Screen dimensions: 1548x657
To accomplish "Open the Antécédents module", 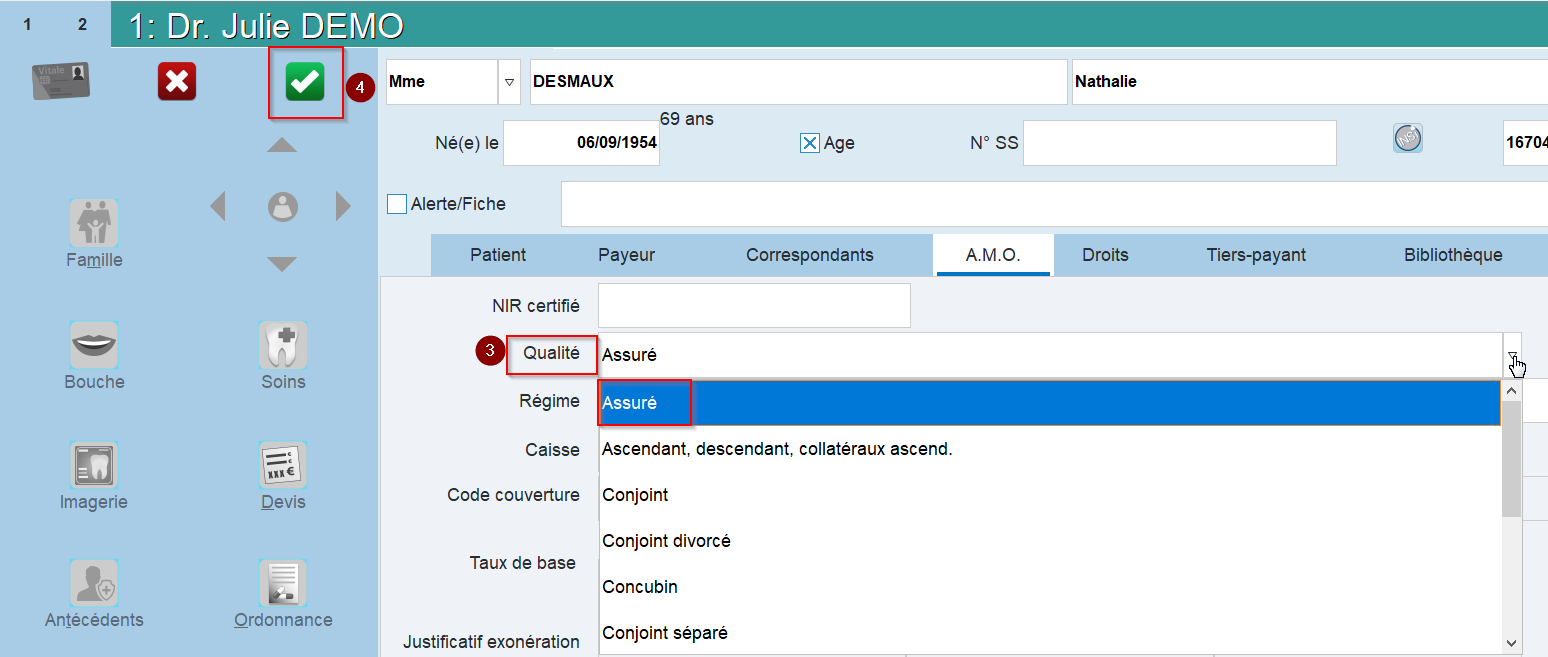I will pyautogui.click(x=94, y=584).
